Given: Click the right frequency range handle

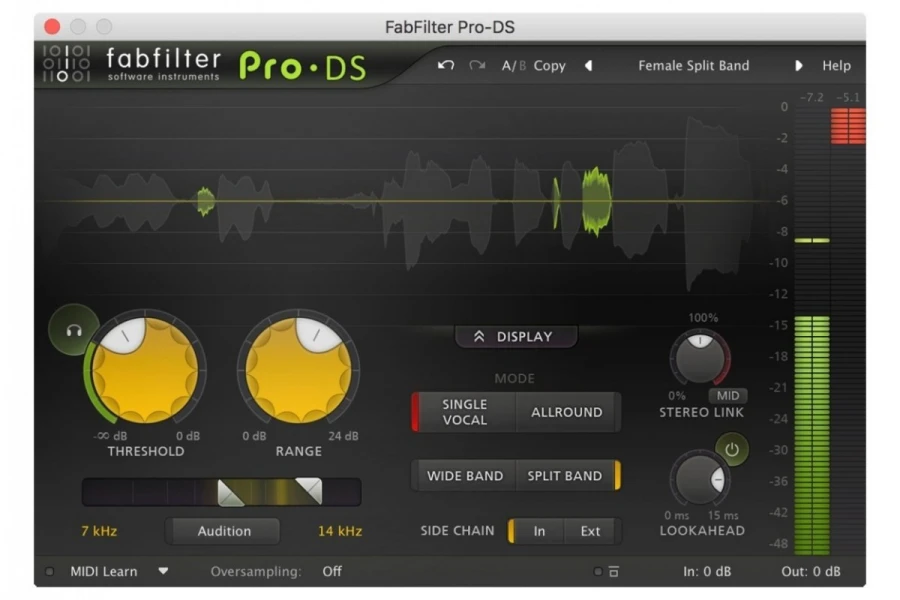Looking at the screenshot, I should 309,491.
